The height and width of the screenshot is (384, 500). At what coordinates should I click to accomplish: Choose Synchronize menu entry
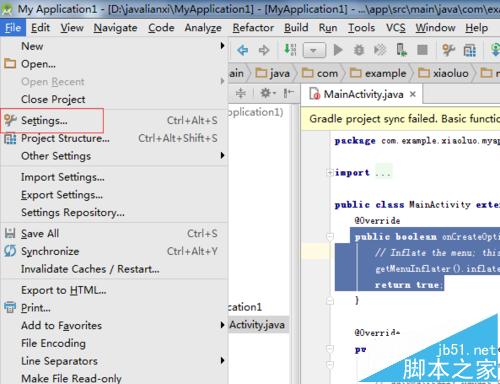point(114,251)
